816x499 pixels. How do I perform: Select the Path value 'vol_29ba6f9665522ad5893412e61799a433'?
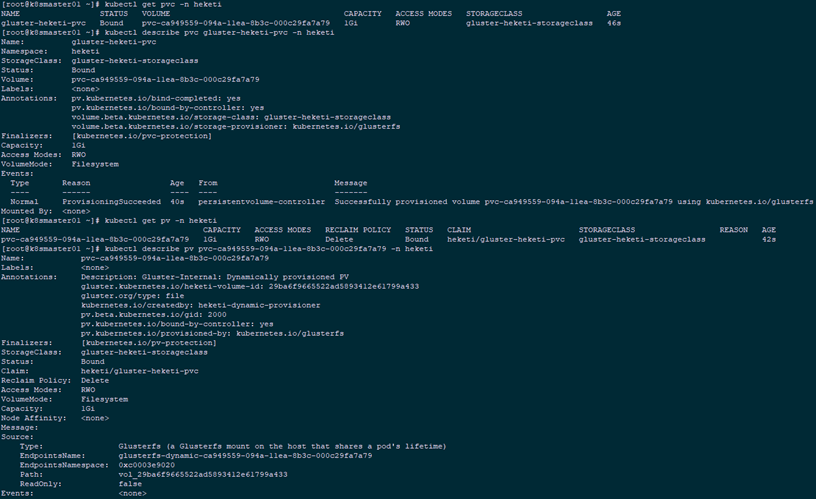203,474
